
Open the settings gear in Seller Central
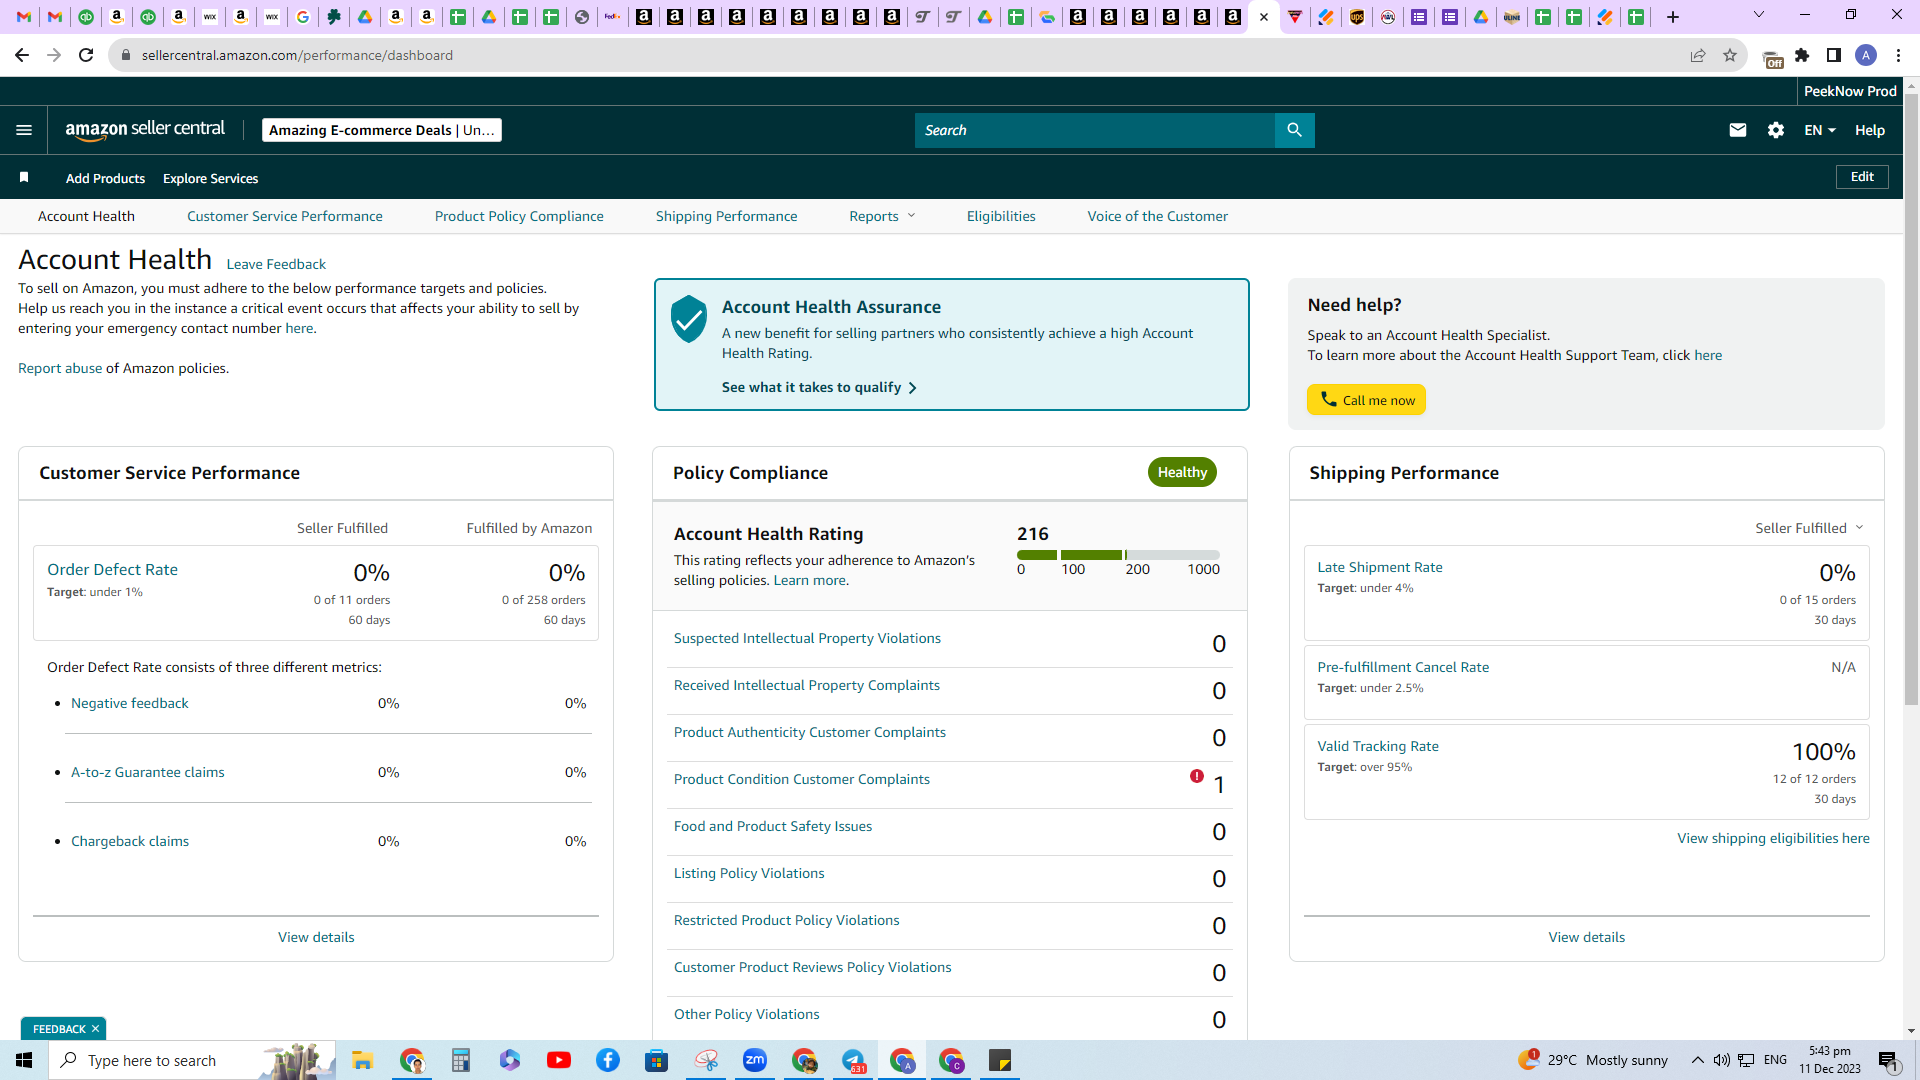point(1776,130)
